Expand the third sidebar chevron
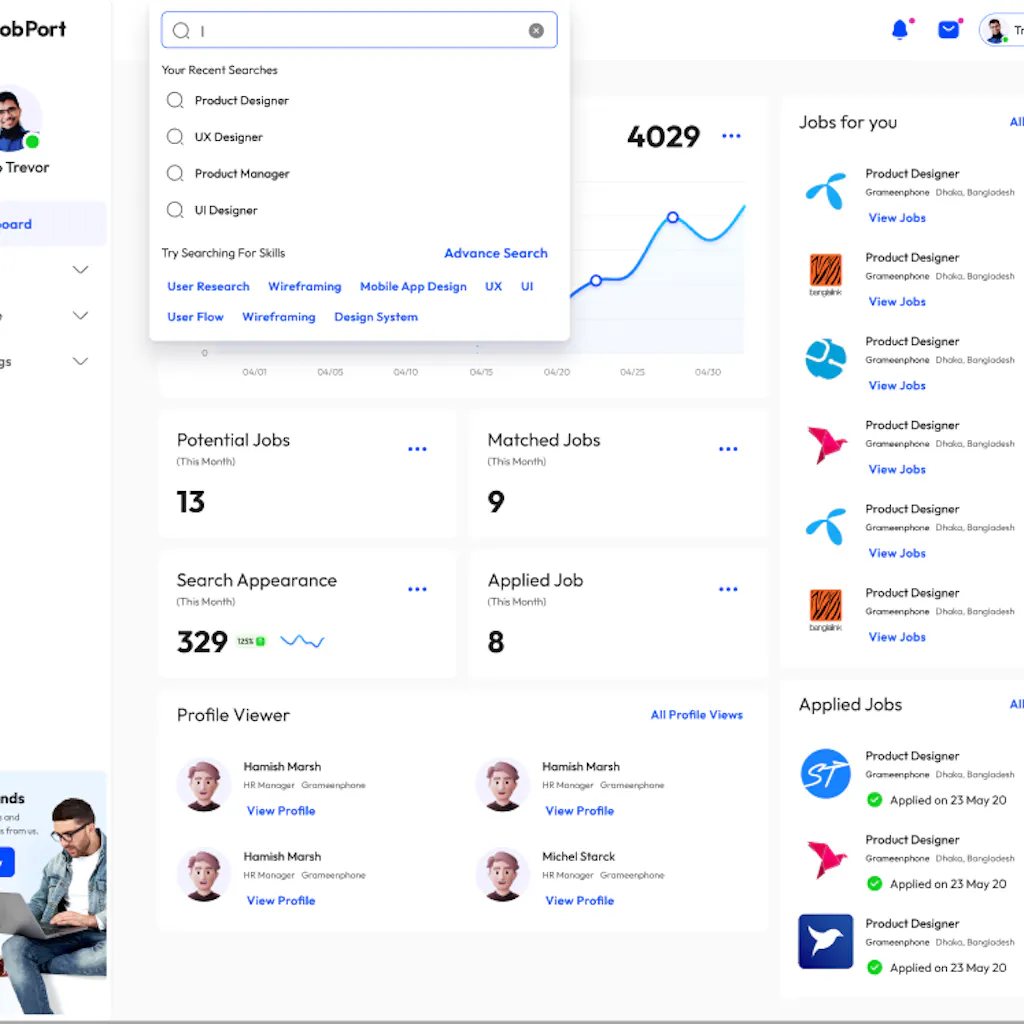The width and height of the screenshot is (1024, 1024). point(81,362)
